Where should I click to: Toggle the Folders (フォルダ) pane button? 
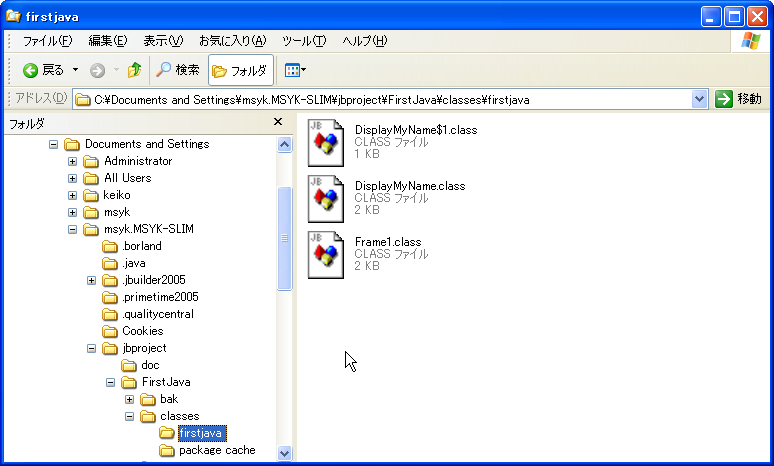pos(240,71)
